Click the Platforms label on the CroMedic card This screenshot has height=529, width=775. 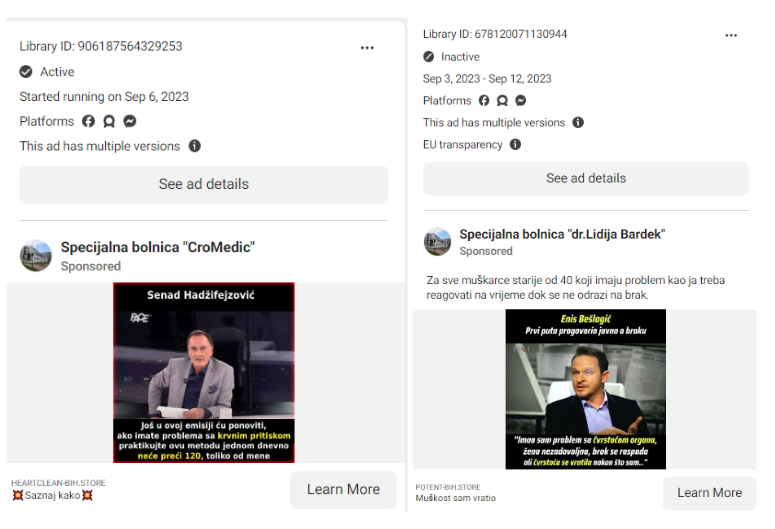[46, 122]
